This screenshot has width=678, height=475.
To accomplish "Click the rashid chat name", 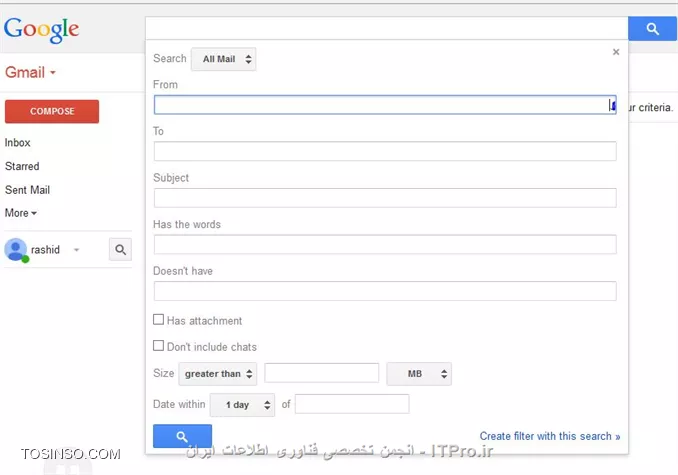I will [45, 250].
